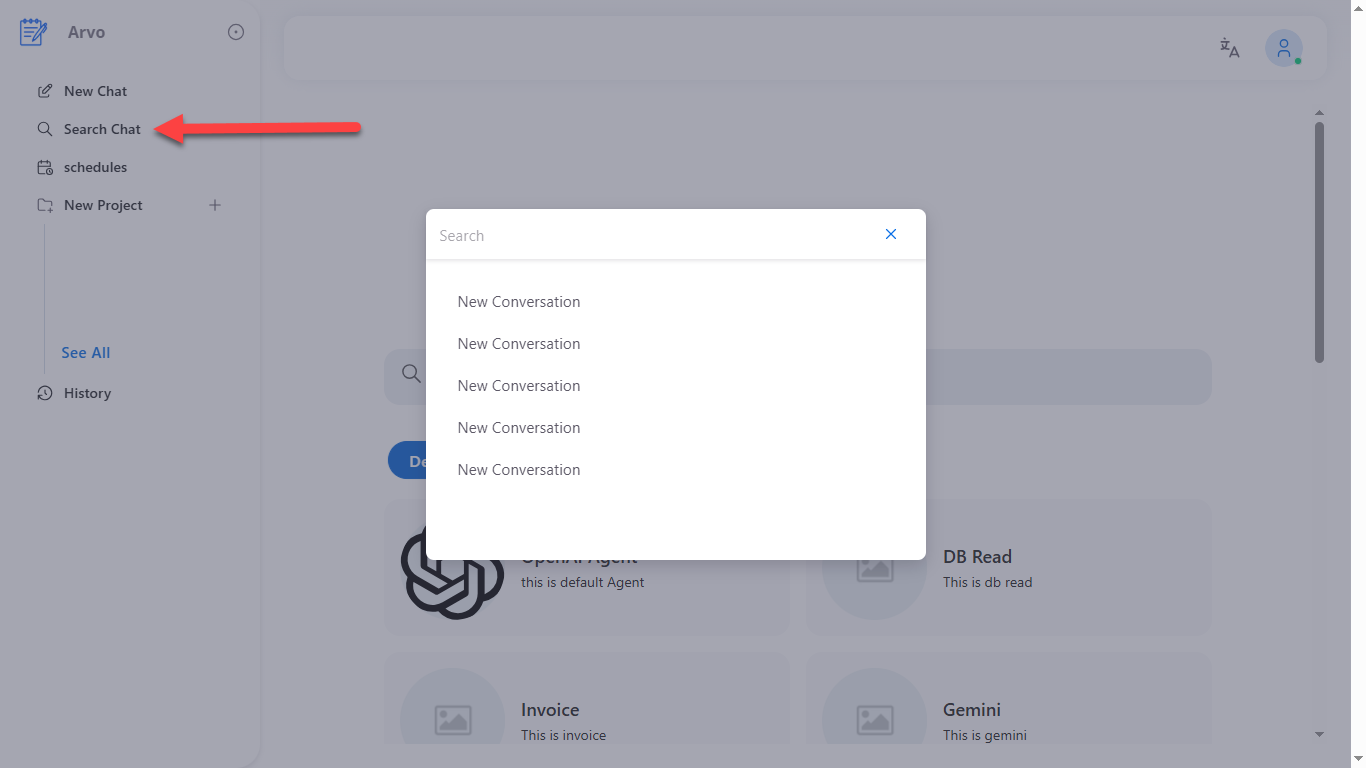Click the sidebar collapse circle icon
Image resolution: width=1366 pixels, height=768 pixels.
click(236, 31)
